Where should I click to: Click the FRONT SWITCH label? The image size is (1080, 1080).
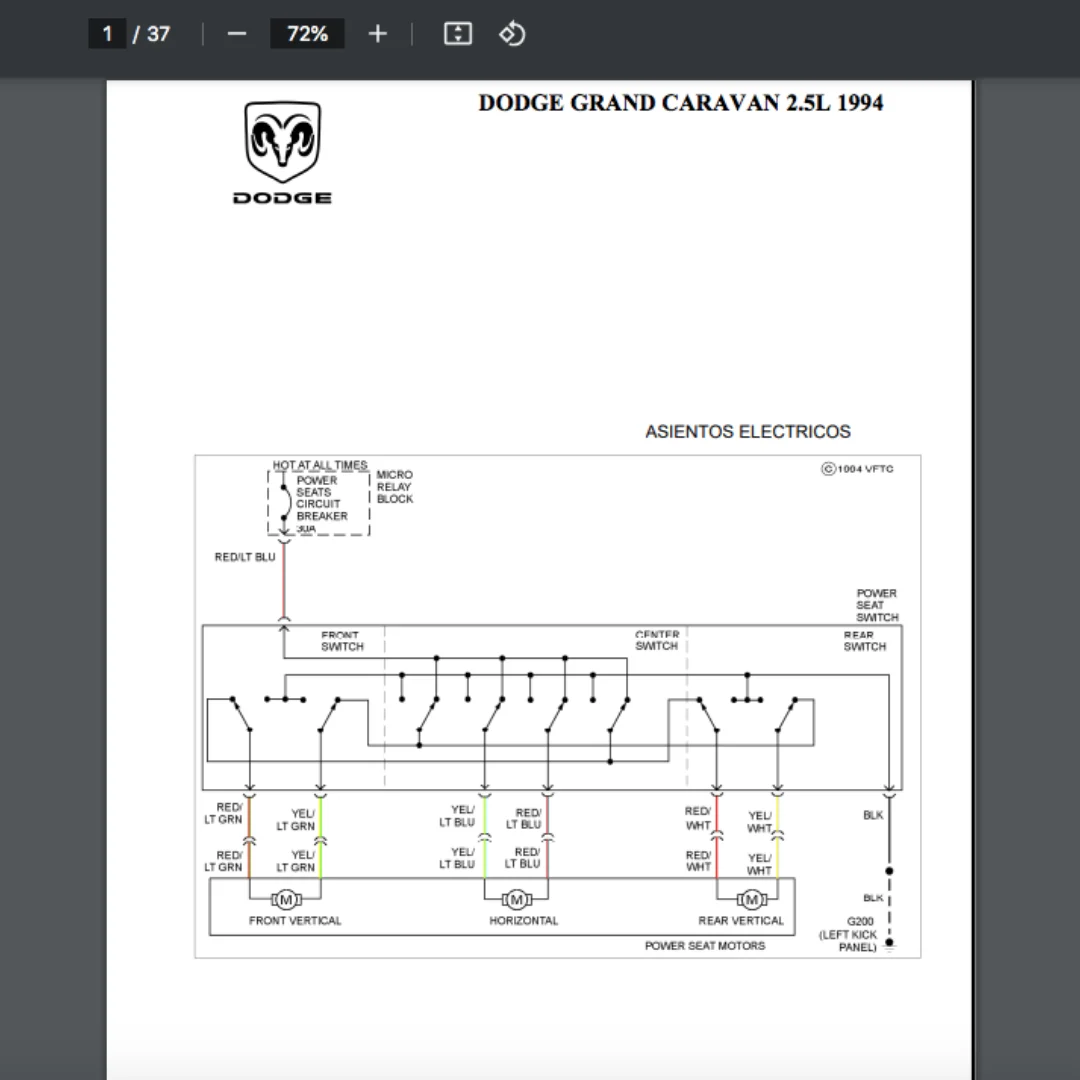[342, 641]
